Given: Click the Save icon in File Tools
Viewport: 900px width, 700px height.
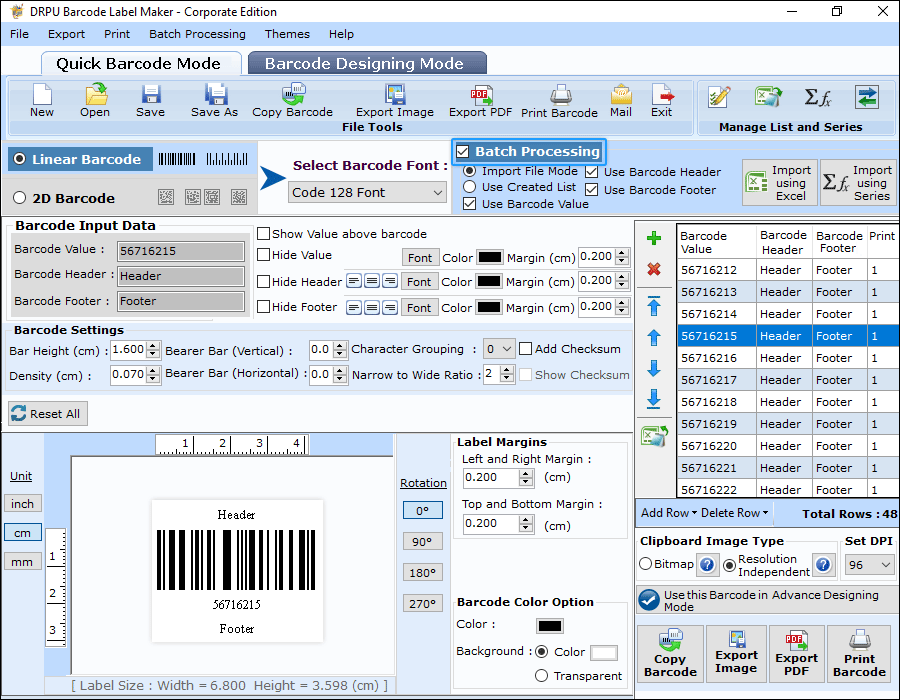Looking at the screenshot, I should 150,101.
